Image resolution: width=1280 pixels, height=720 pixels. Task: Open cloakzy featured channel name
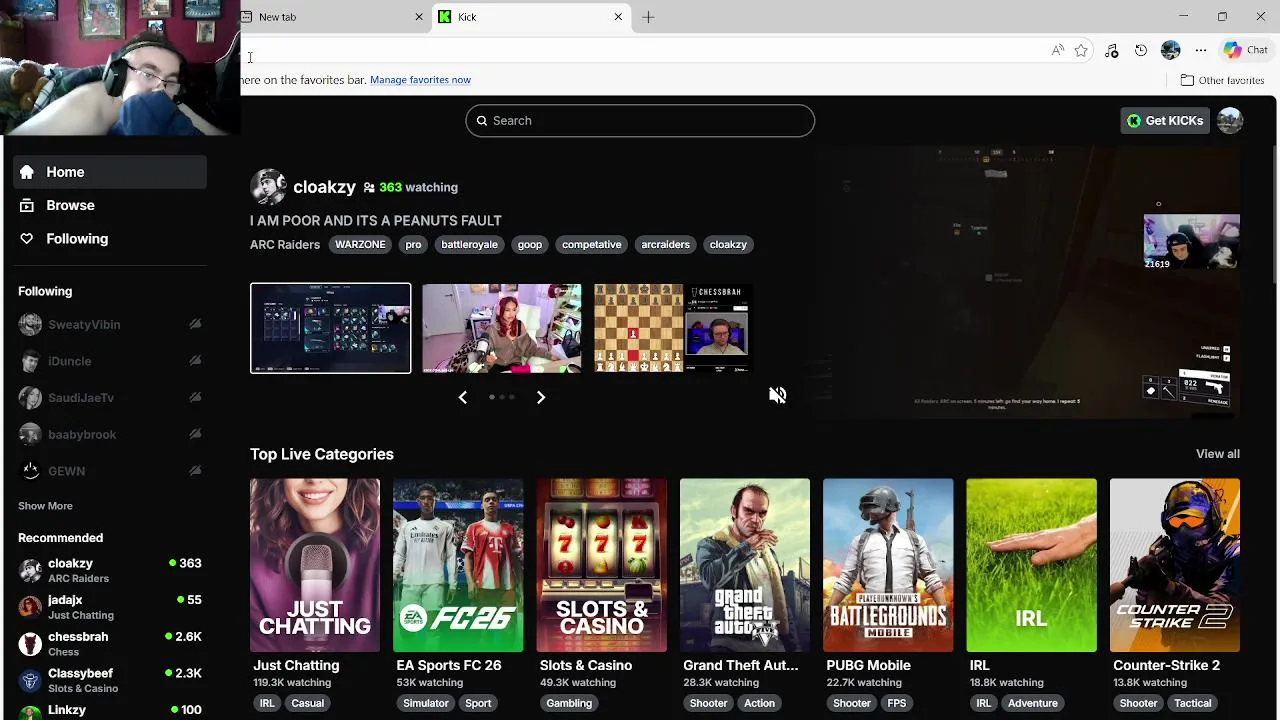324,187
